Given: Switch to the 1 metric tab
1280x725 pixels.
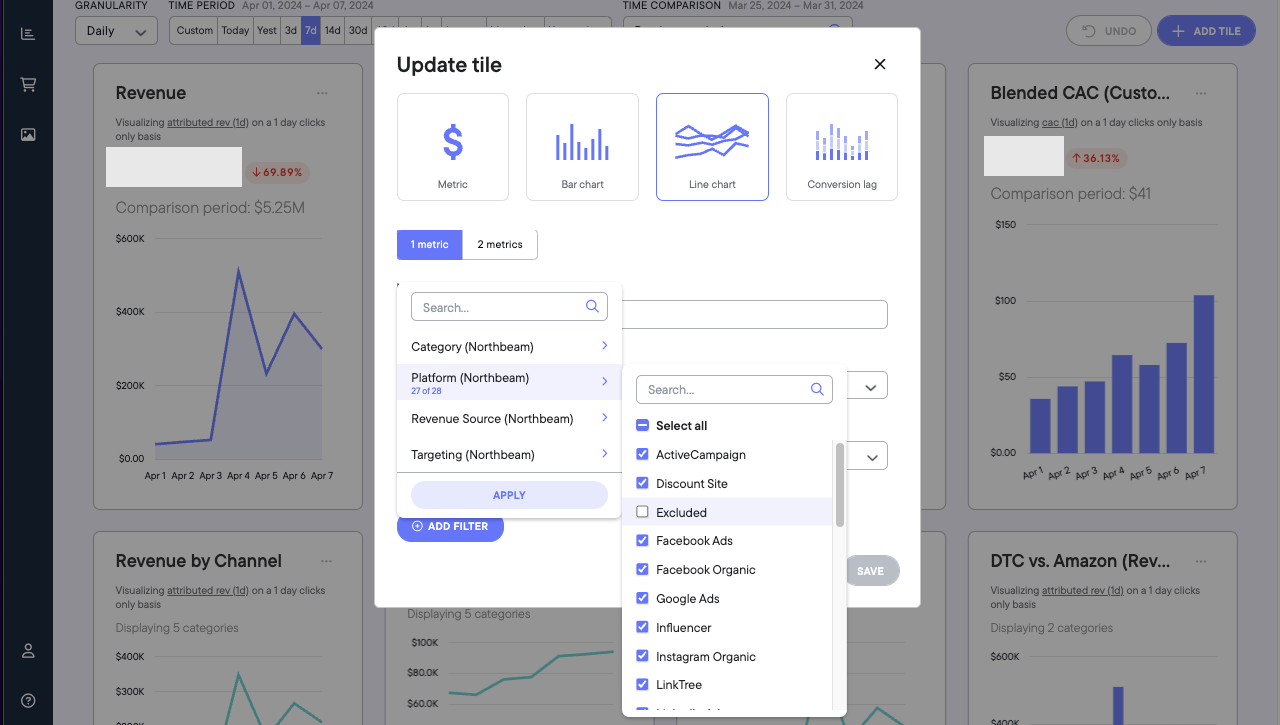Looking at the screenshot, I should (429, 244).
